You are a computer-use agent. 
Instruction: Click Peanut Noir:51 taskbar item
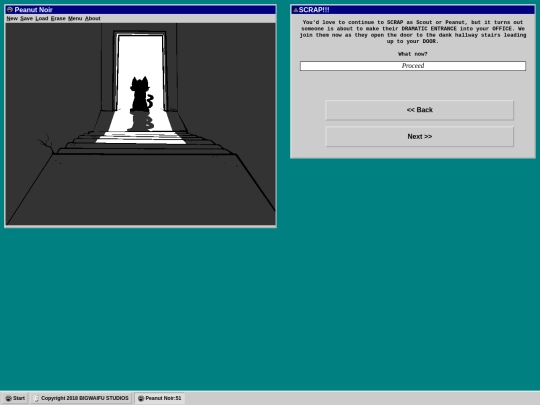160,398
